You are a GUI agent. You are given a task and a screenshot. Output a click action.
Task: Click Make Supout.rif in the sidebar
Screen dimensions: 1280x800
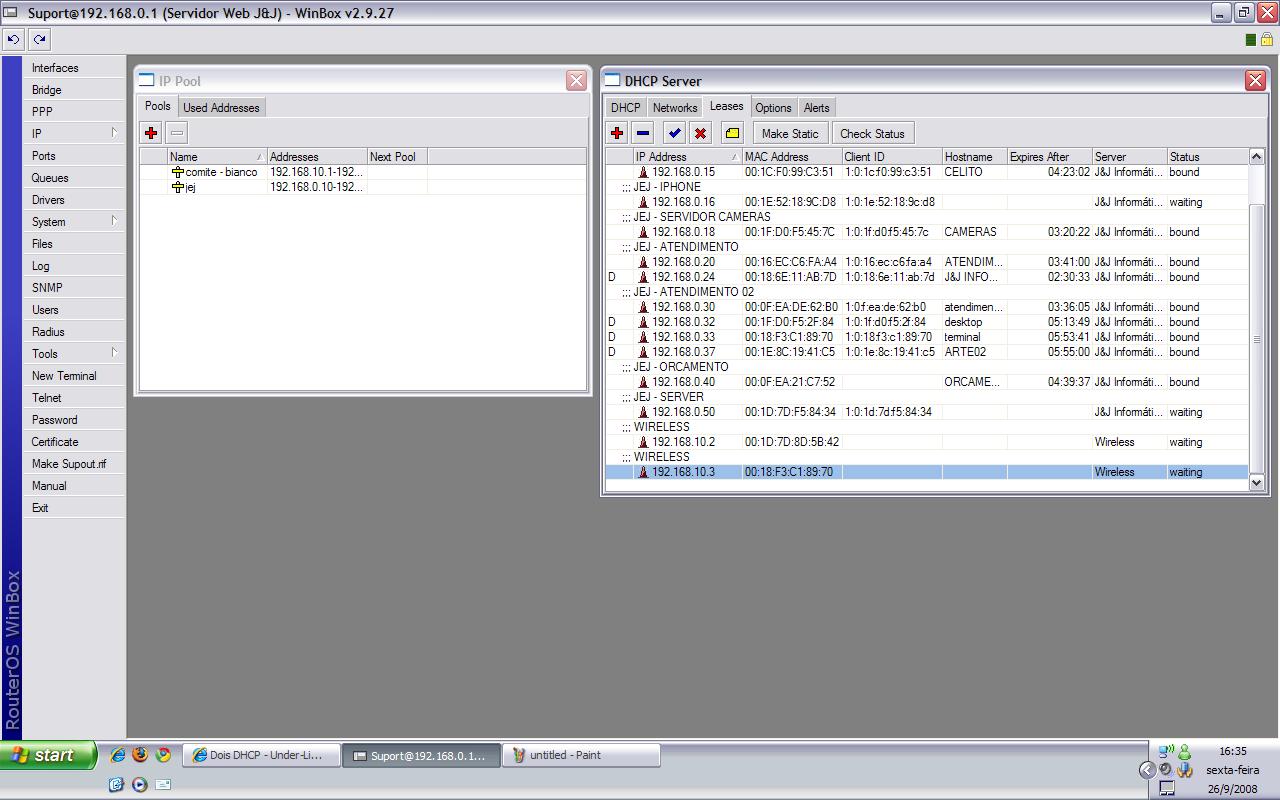point(73,463)
